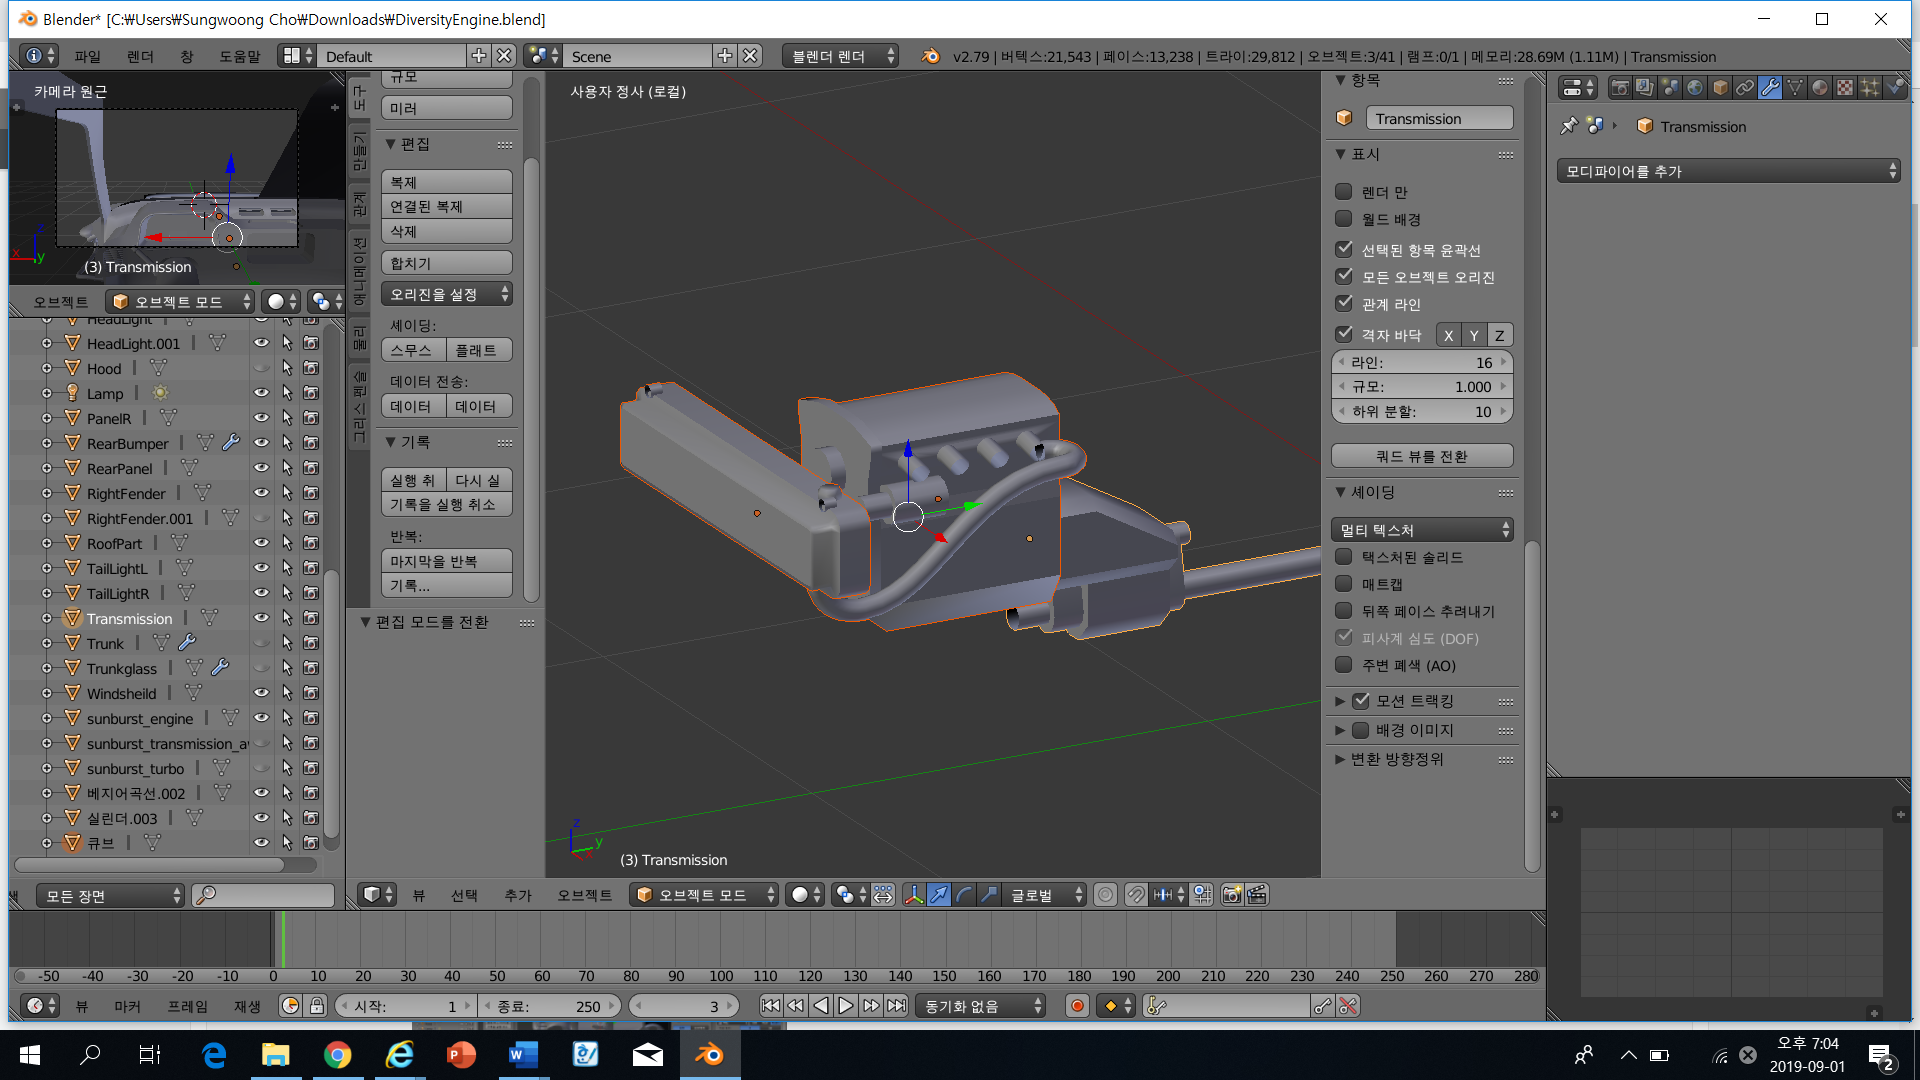1920x1080 pixels.
Task: Open 오브젝트 모드 dropdown in main 3D view header
Action: [x=704, y=895]
